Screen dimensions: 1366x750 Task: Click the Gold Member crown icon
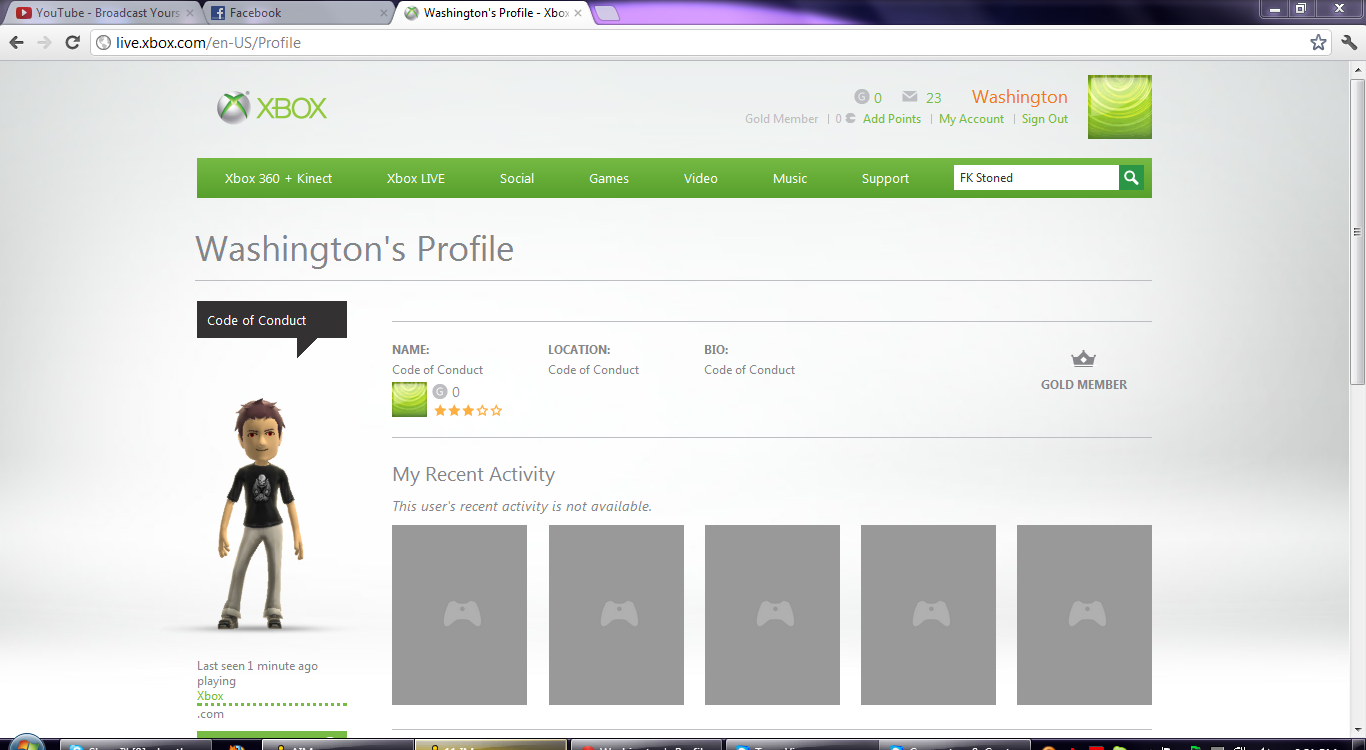click(x=1083, y=359)
